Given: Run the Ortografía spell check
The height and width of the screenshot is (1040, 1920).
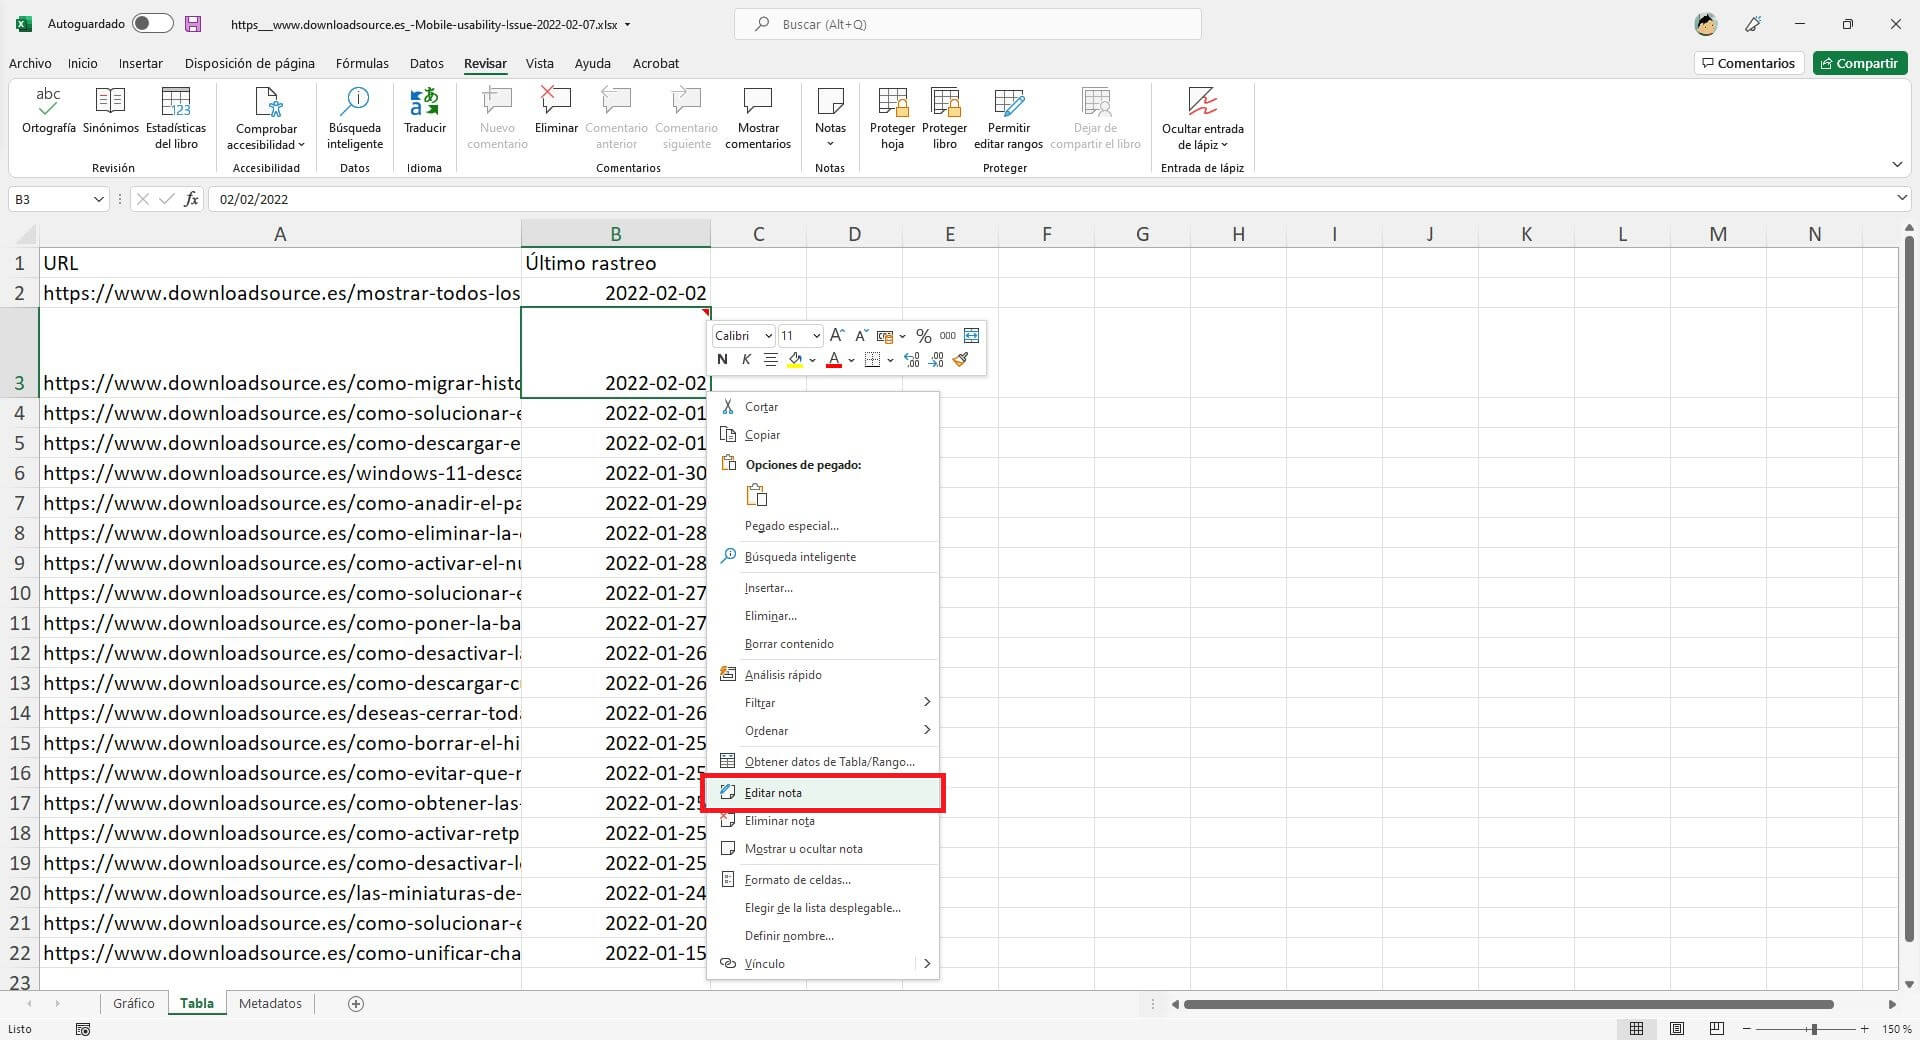Looking at the screenshot, I should (48, 111).
